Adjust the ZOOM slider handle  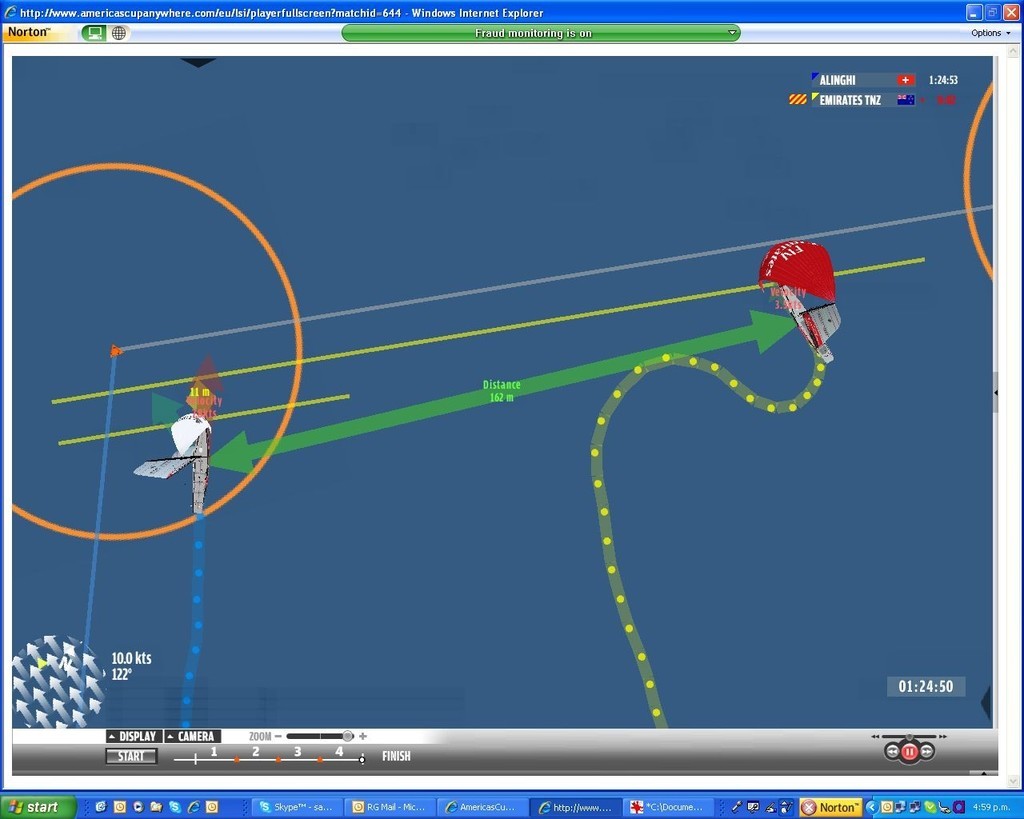[x=348, y=736]
